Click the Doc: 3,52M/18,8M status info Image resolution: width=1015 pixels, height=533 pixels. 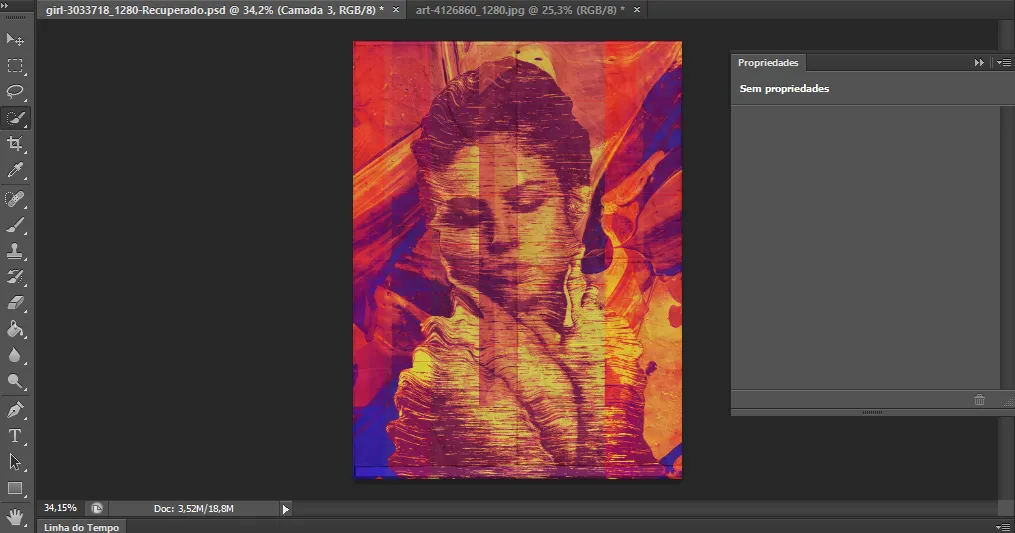[x=194, y=508]
